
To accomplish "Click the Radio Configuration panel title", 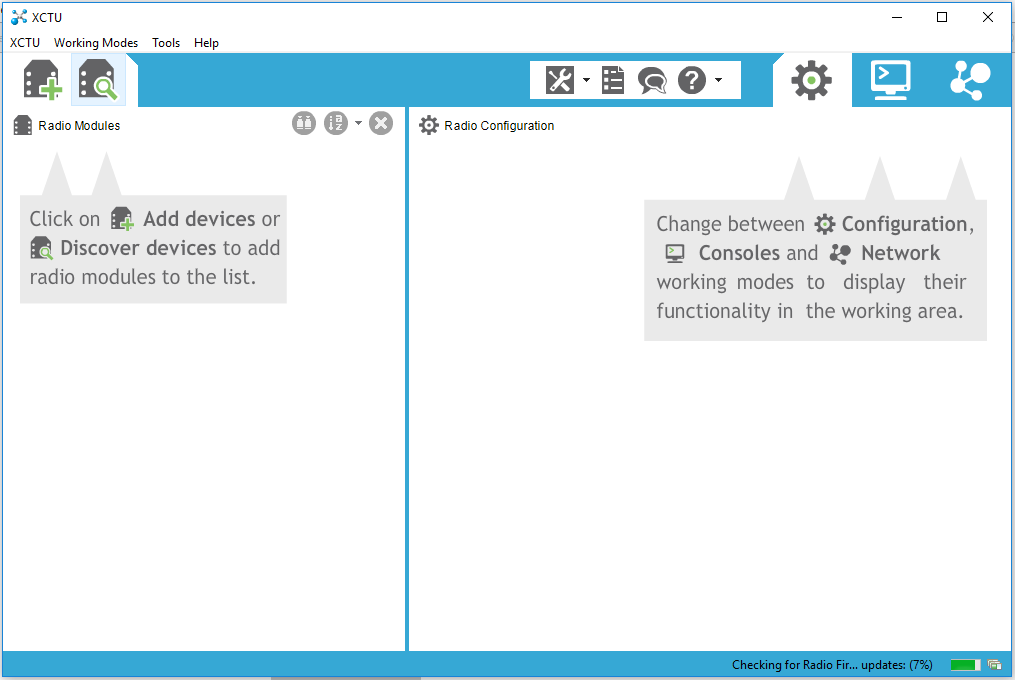I will click(499, 126).
